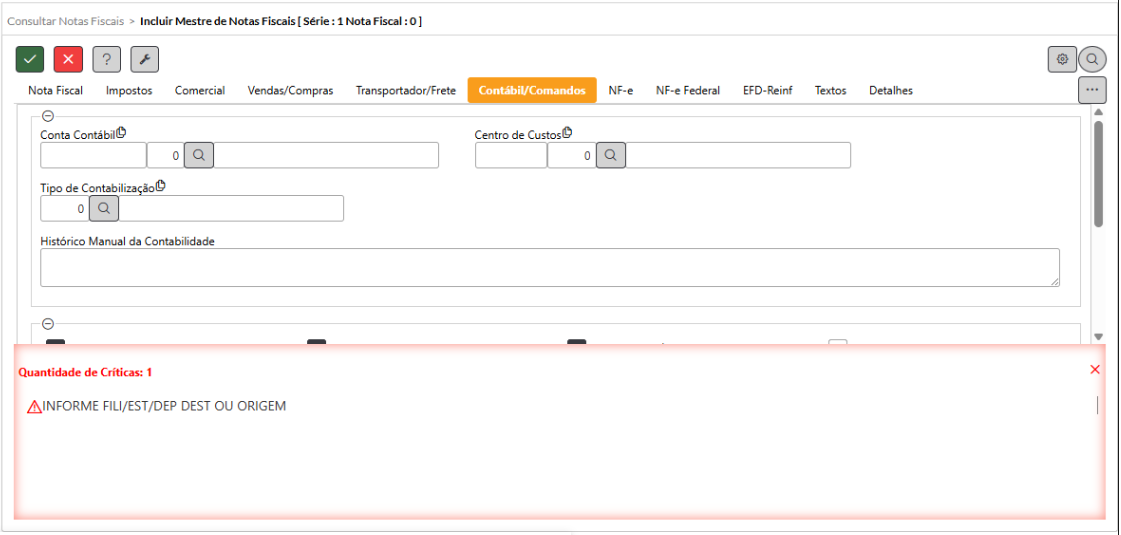
Task: Go back to Consultar Notas Fiscais breadcrumb
Action: click(65, 20)
